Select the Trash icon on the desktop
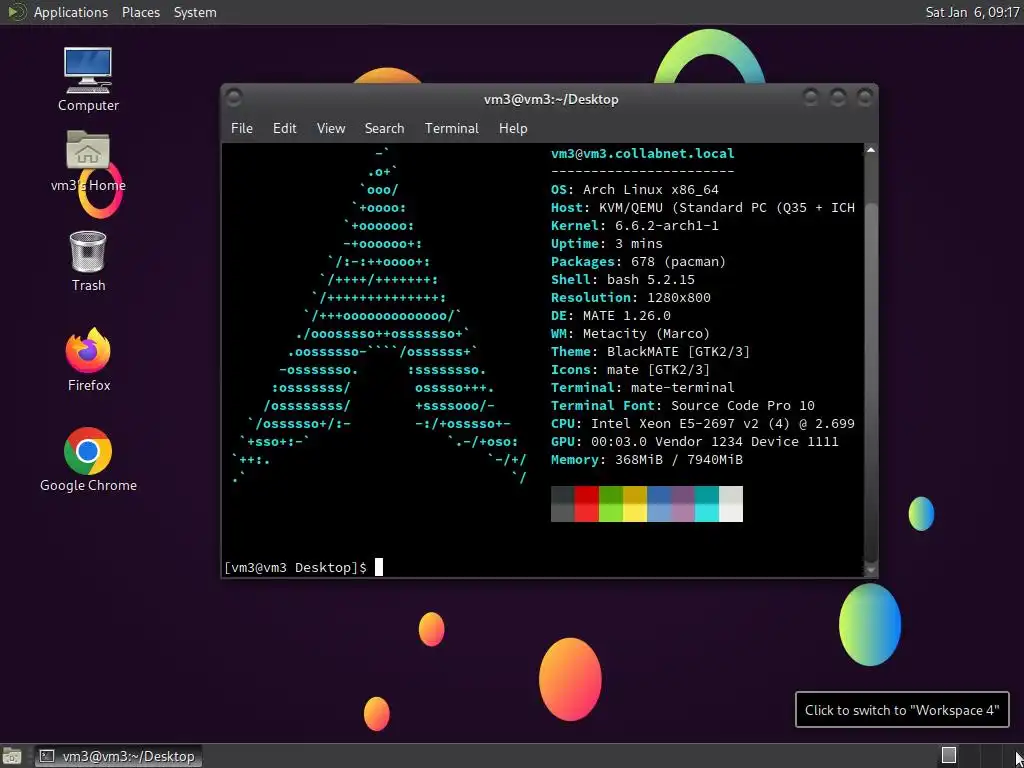This screenshot has width=1024, height=768. click(x=88, y=251)
